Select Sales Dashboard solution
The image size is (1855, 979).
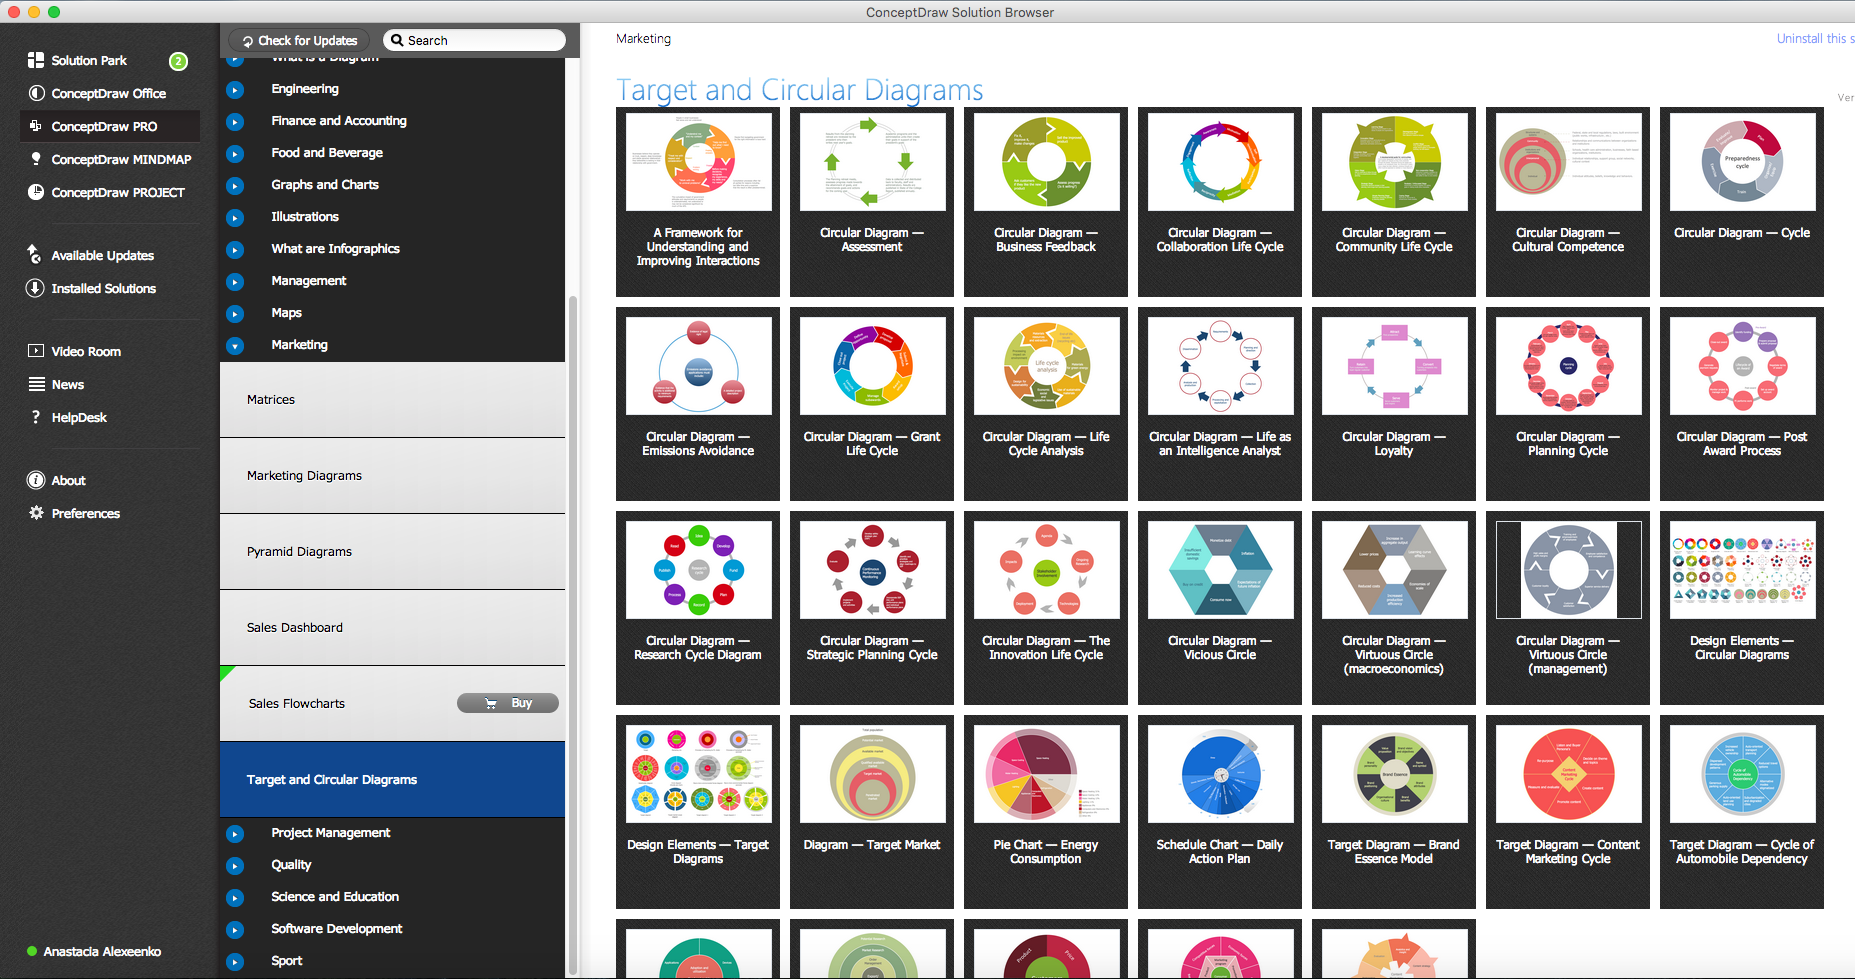392,627
